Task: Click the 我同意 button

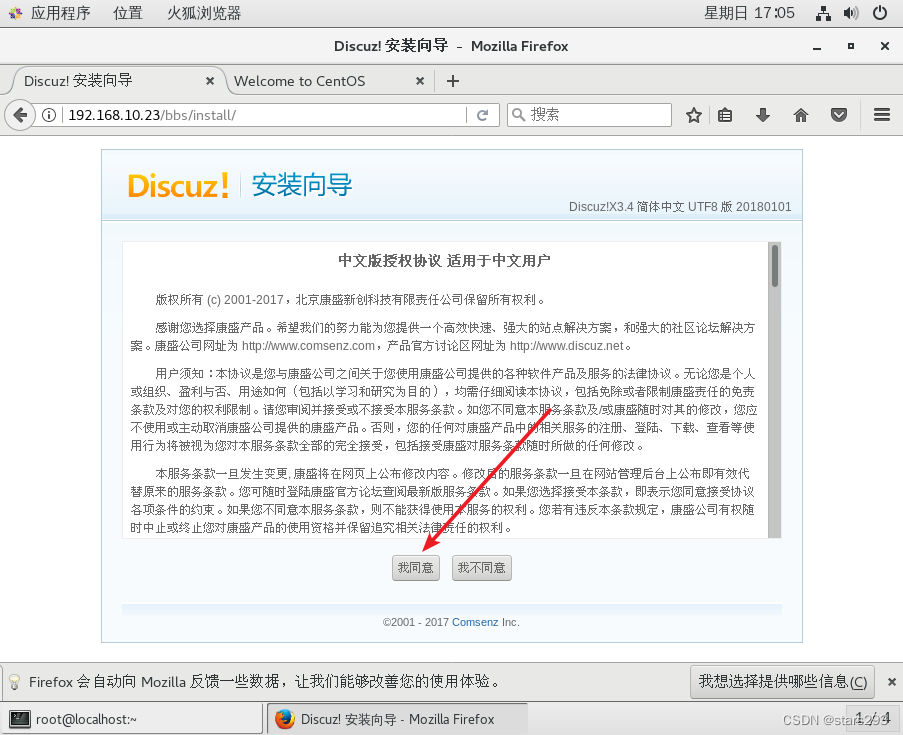Action: pos(416,568)
